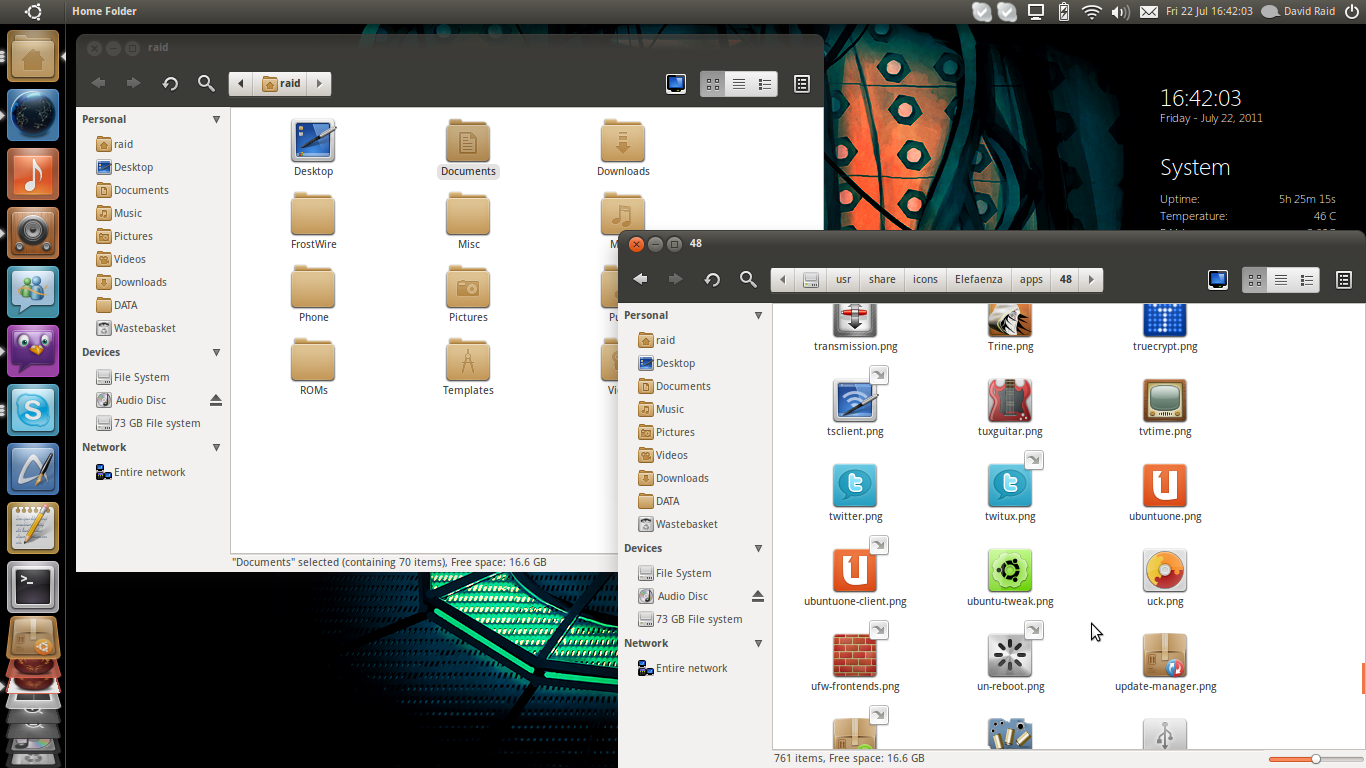Open the mail indicator in top panel

1148,12
